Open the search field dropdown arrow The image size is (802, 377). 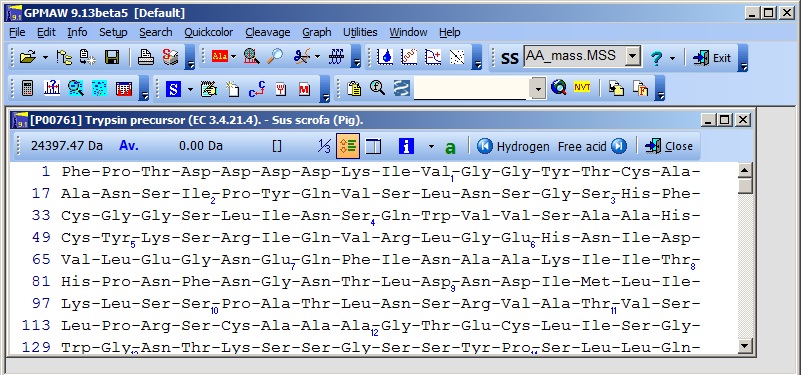tap(538, 89)
